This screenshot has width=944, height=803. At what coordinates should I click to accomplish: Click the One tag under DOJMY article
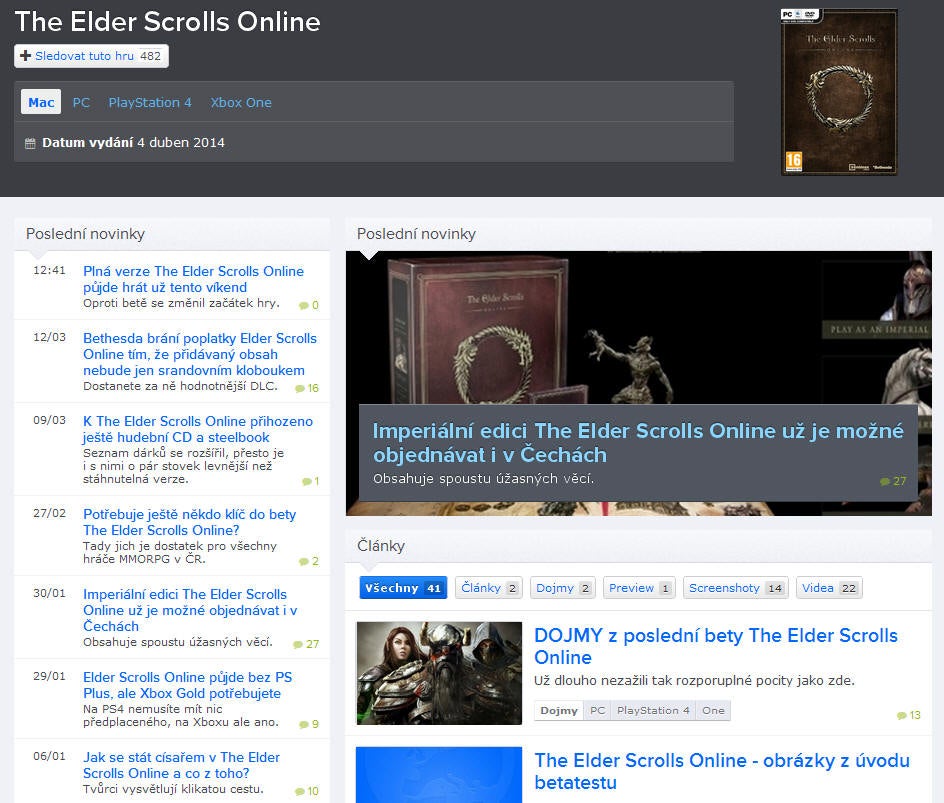[x=713, y=710]
